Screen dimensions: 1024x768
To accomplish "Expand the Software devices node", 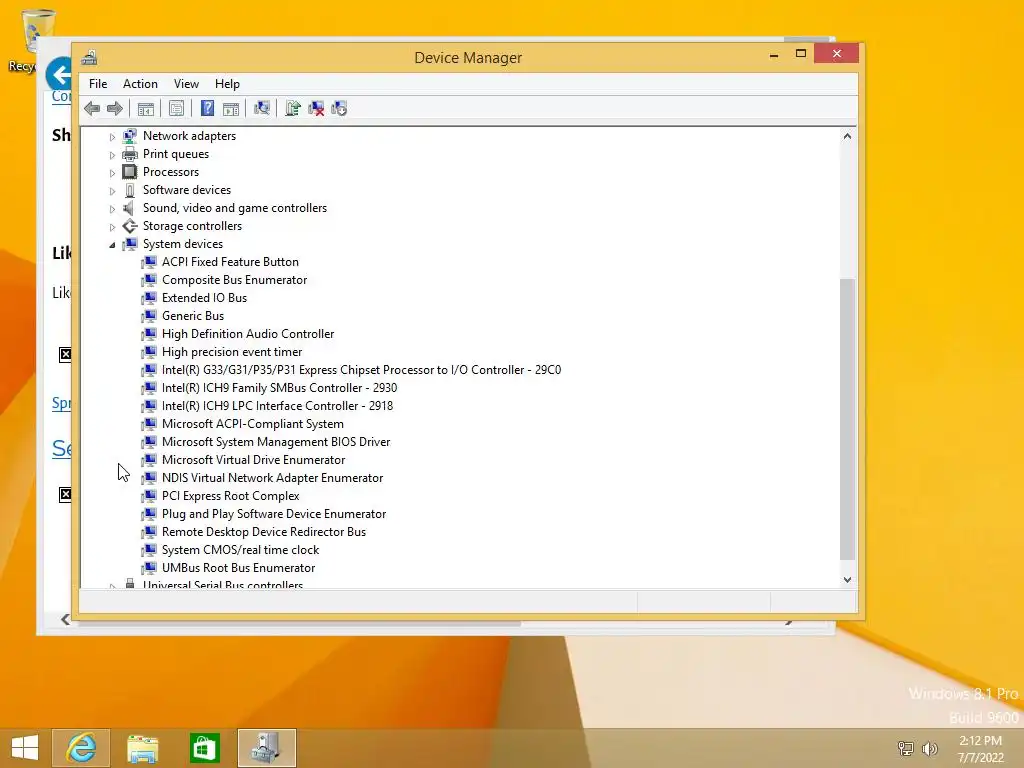I will click(x=112, y=191).
